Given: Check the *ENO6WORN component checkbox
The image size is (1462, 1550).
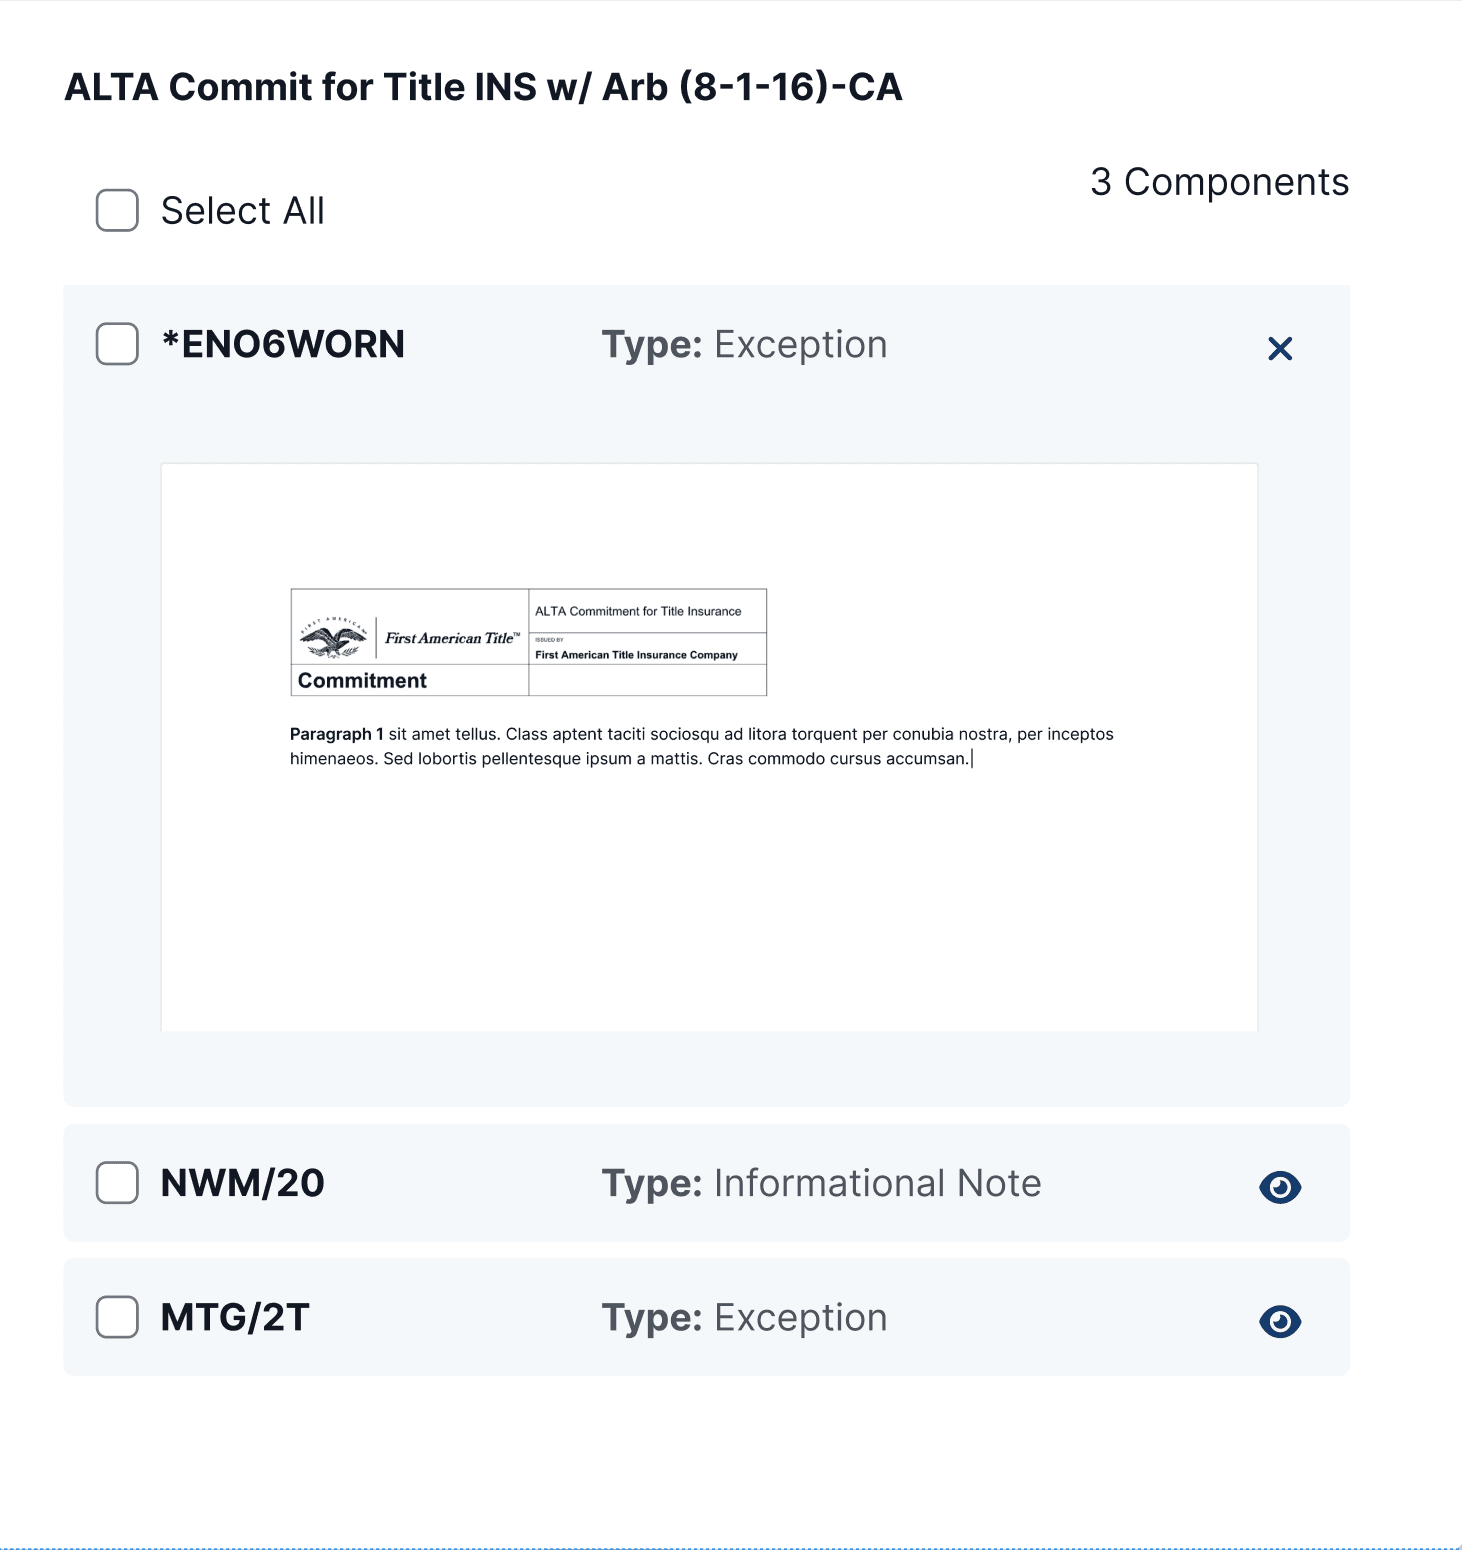Looking at the screenshot, I should pyautogui.click(x=117, y=344).
